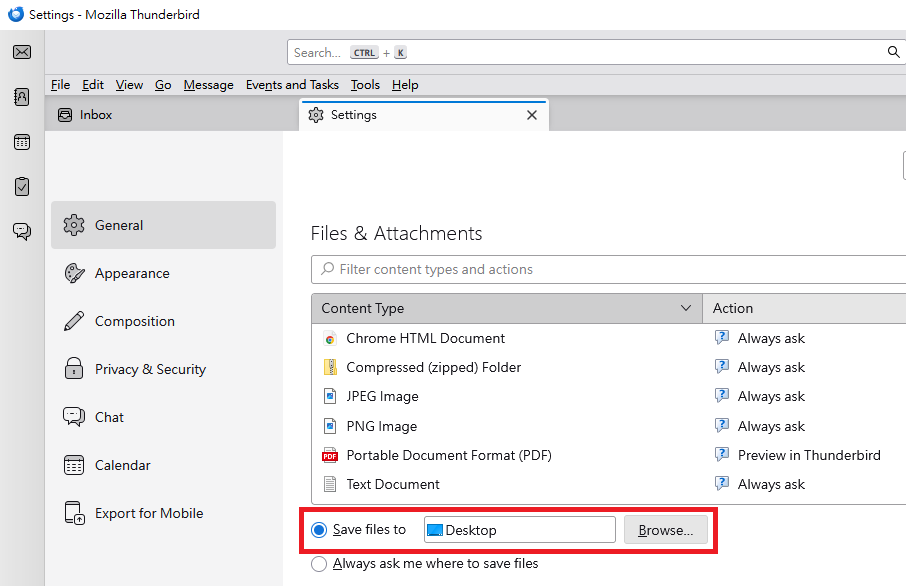Click the Filter content types field
906x586 pixels.
610,269
